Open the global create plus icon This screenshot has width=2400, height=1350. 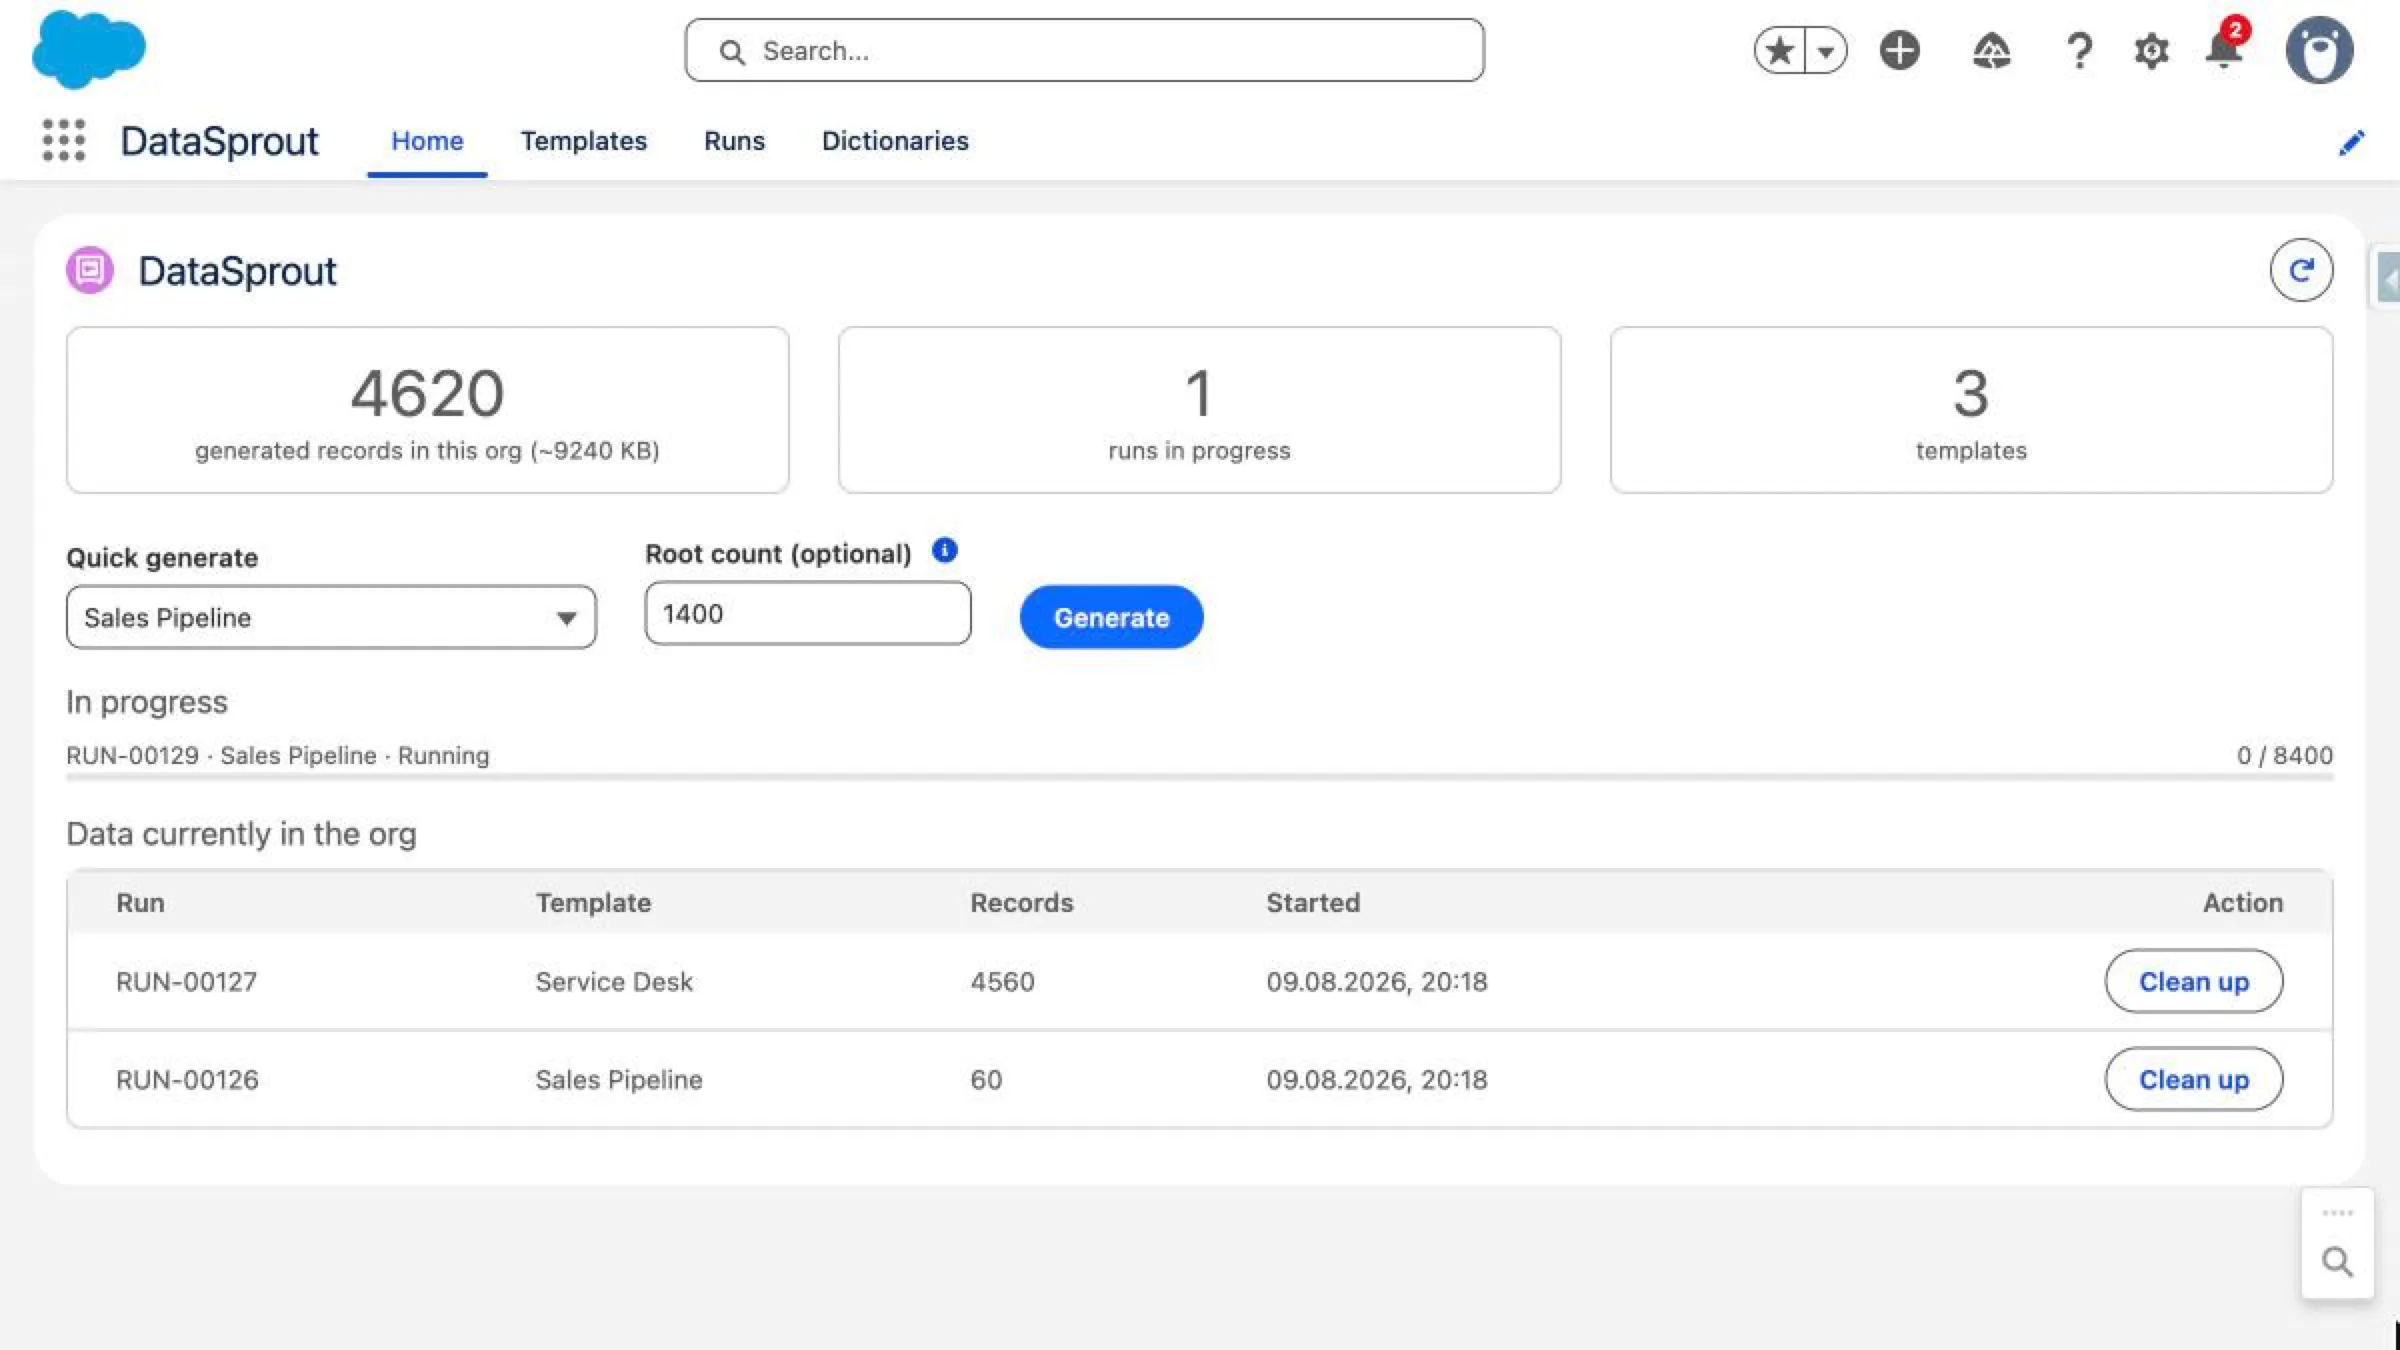click(x=1899, y=50)
